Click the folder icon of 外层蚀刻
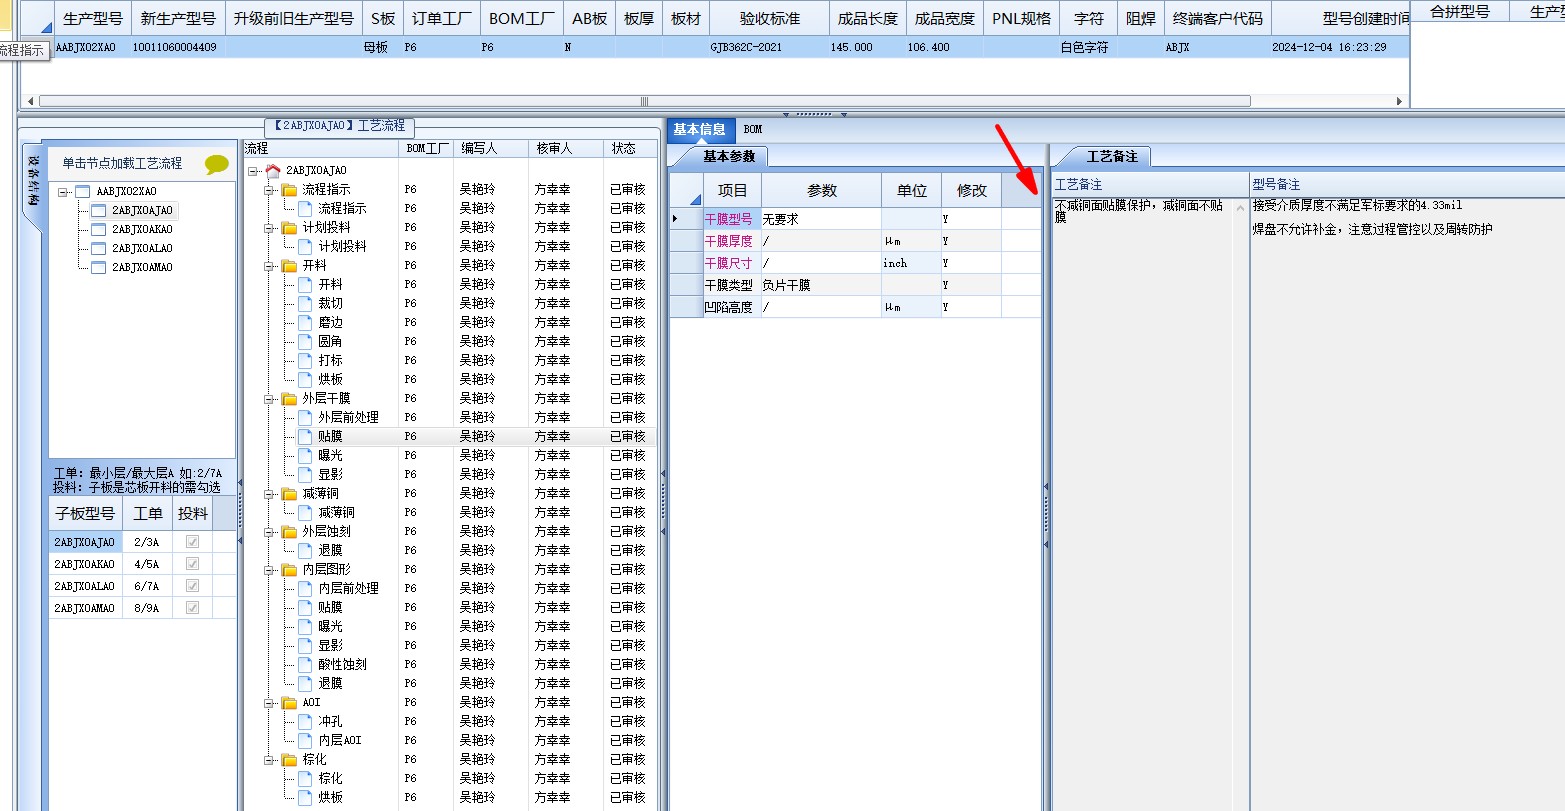The width and height of the screenshot is (1565, 811). [x=289, y=532]
